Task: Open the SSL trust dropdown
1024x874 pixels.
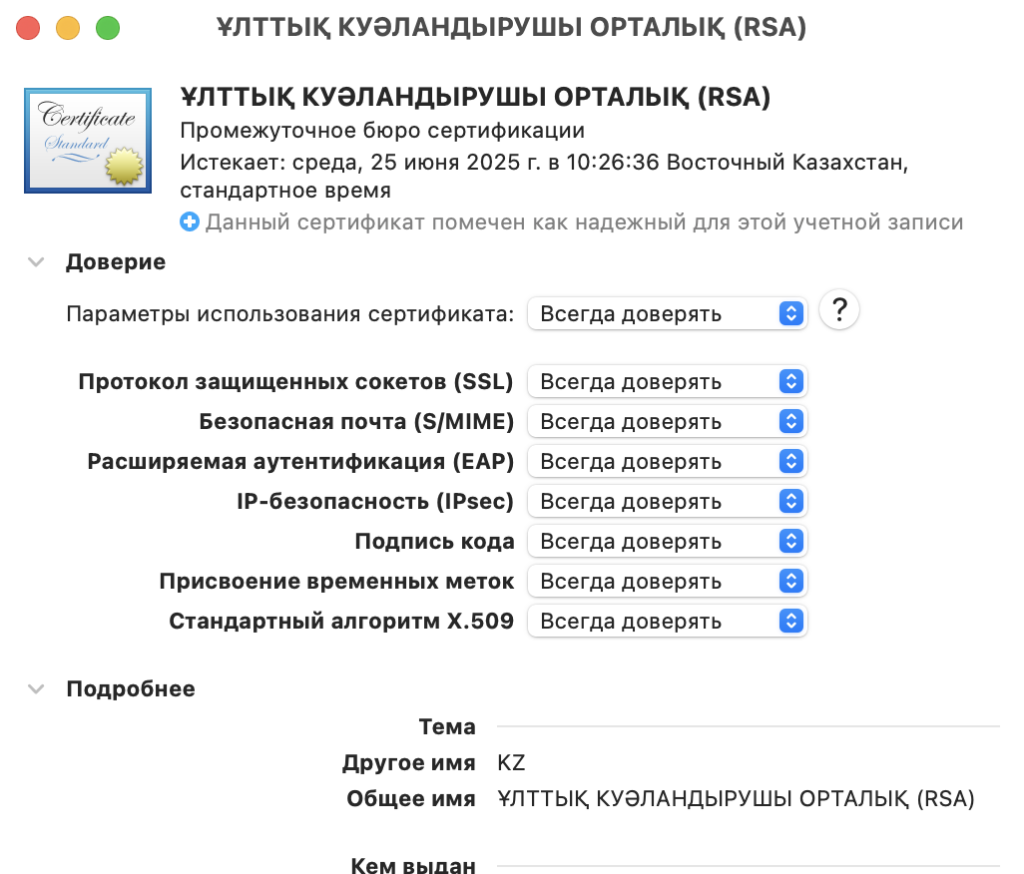Action: pyautogui.click(x=667, y=381)
